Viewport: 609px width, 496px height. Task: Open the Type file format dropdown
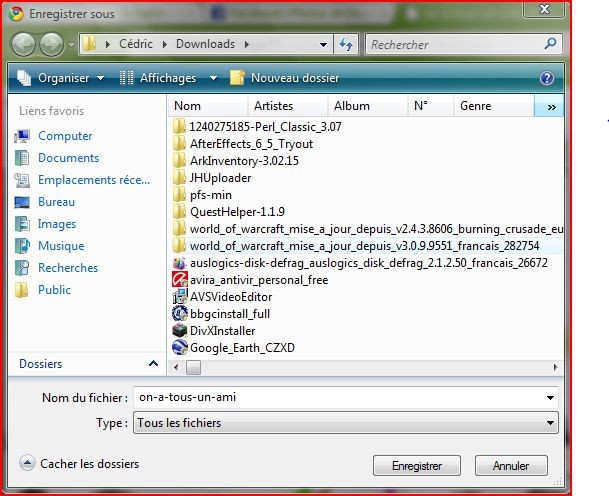point(346,423)
